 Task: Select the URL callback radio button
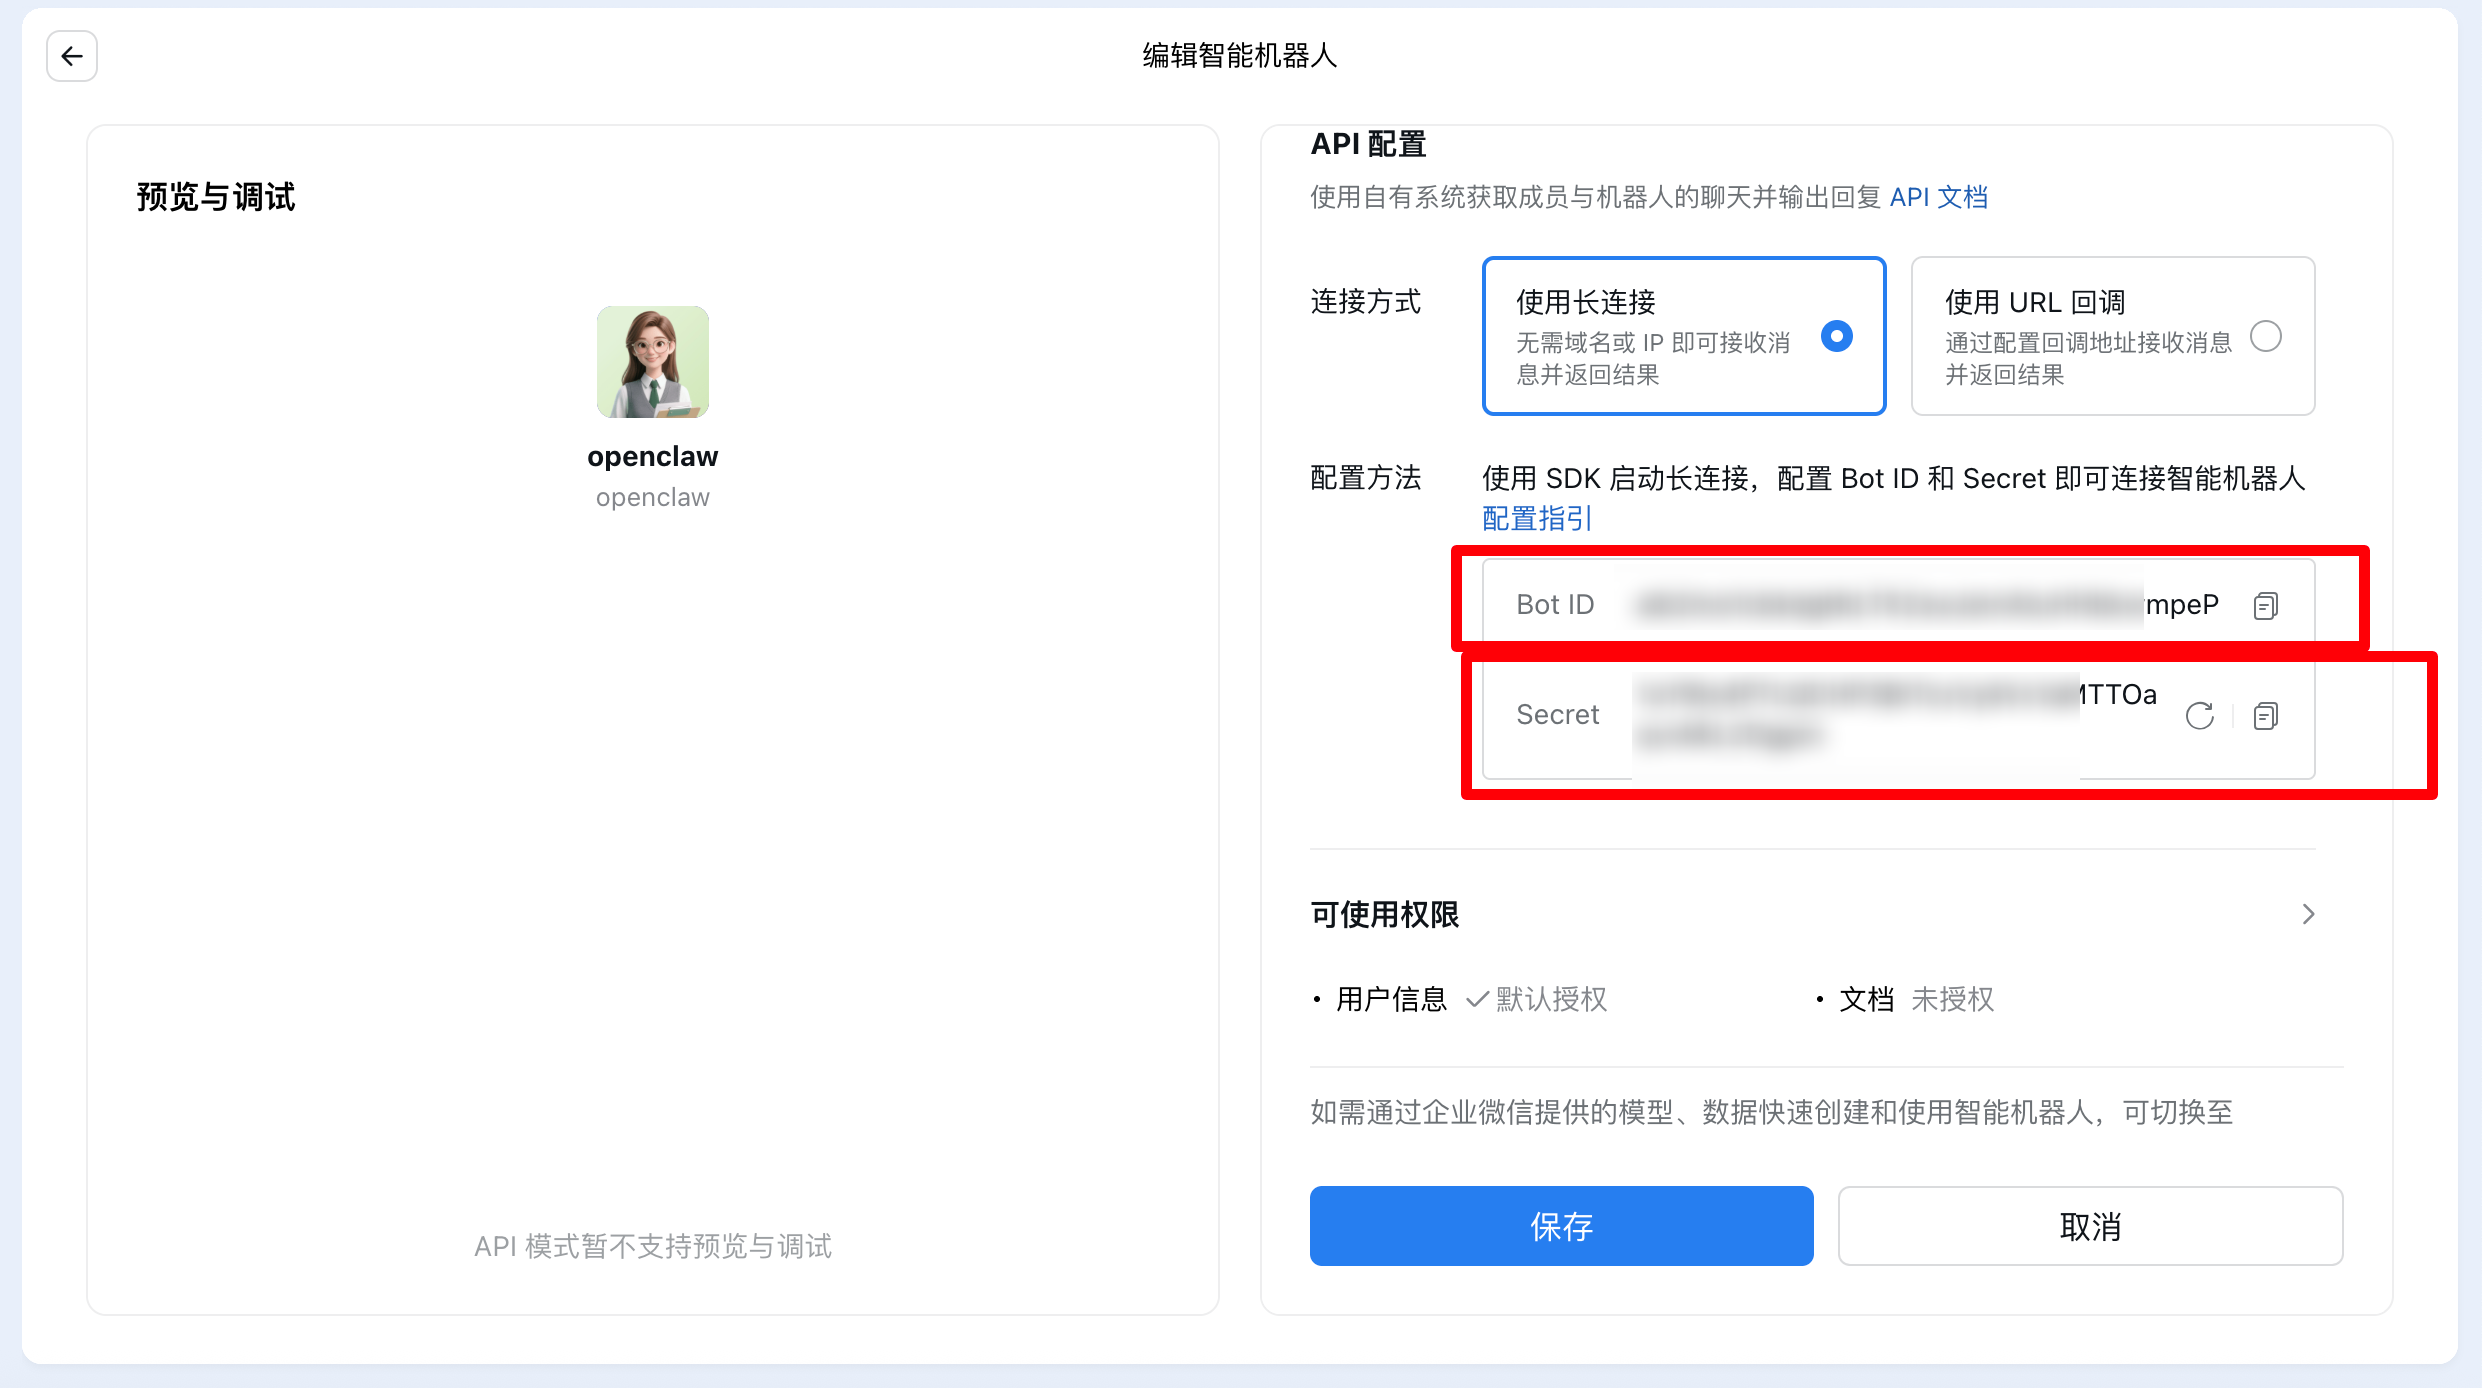point(2265,336)
